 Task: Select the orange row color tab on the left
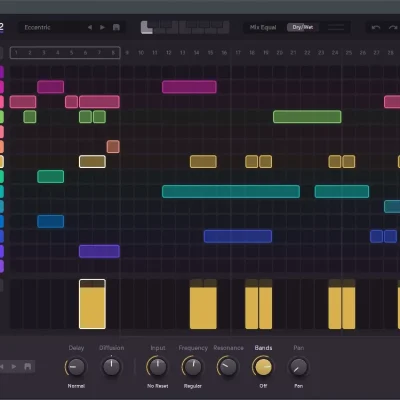[x=2, y=147]
